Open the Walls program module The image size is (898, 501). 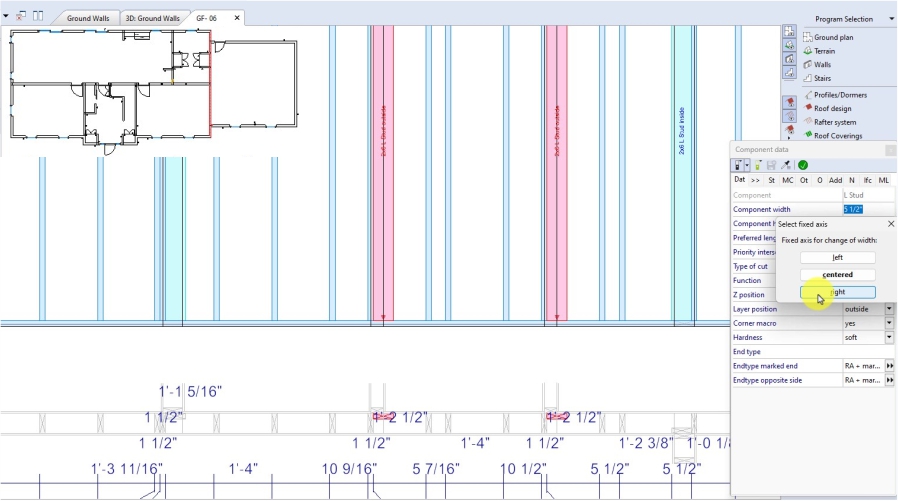822,65
